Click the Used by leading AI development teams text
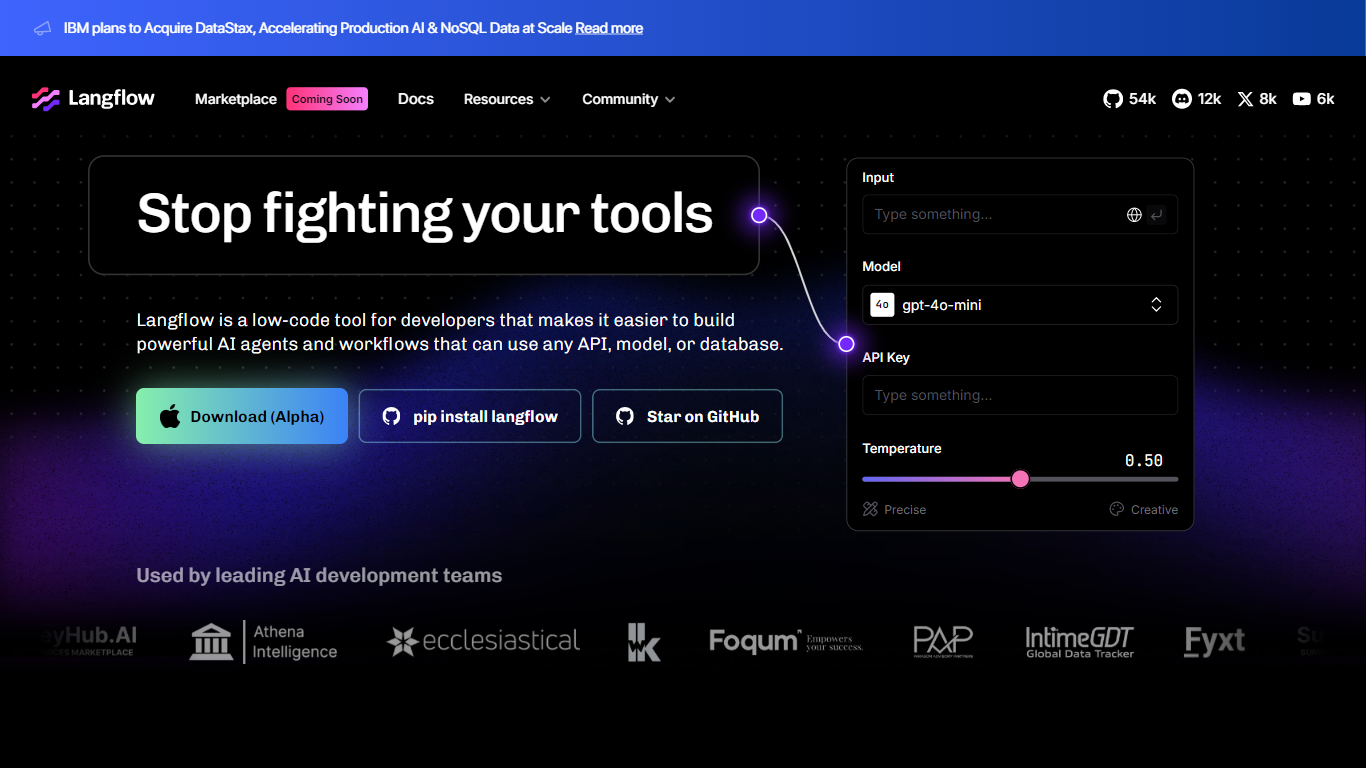1366x768 pixels. click(x=319, y=575)
